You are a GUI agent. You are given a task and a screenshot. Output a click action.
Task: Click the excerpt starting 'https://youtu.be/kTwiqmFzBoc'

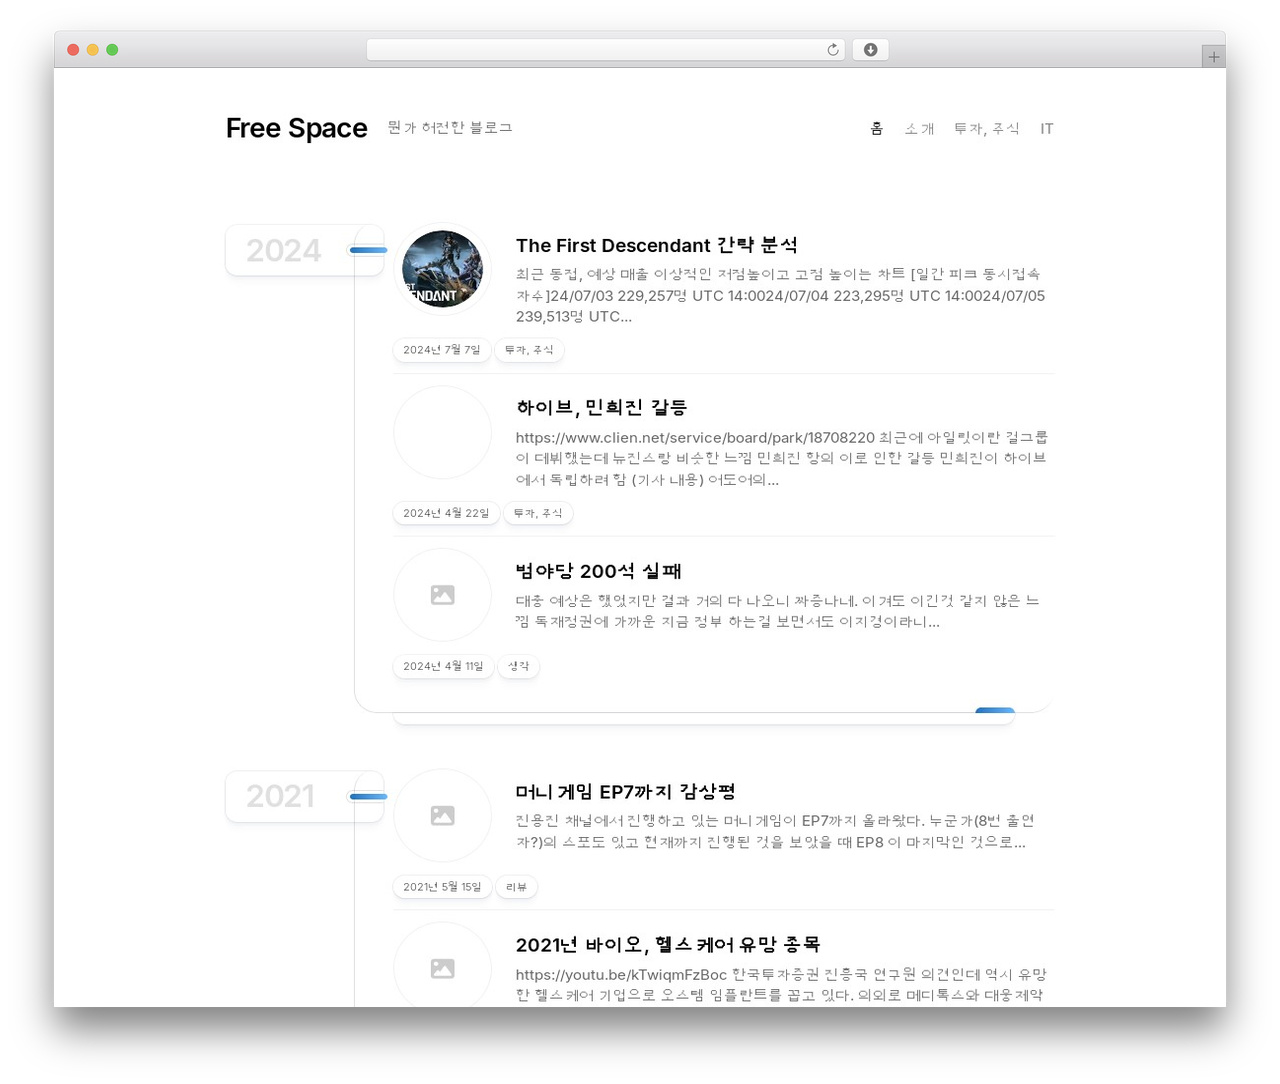coord(781,985)
